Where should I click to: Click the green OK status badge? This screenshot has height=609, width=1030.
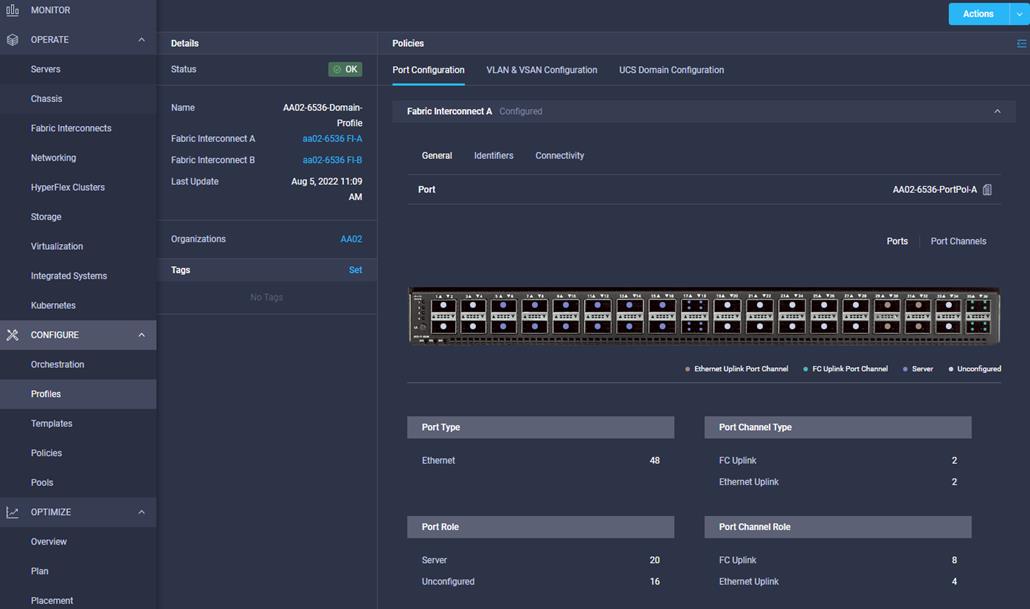click(345, 69)
